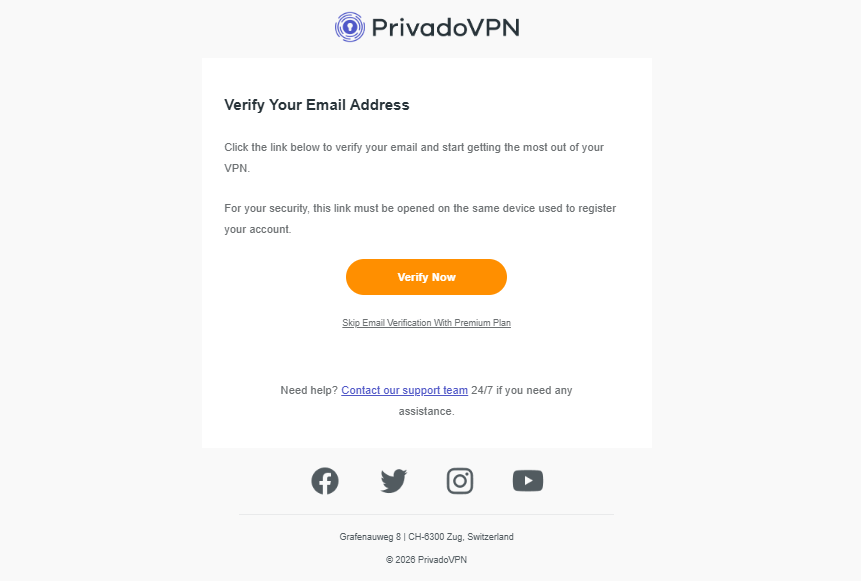Click the paragraph starting 'Click the link below'
Viewport: 861px width, 581px height.
coord(414,147)
